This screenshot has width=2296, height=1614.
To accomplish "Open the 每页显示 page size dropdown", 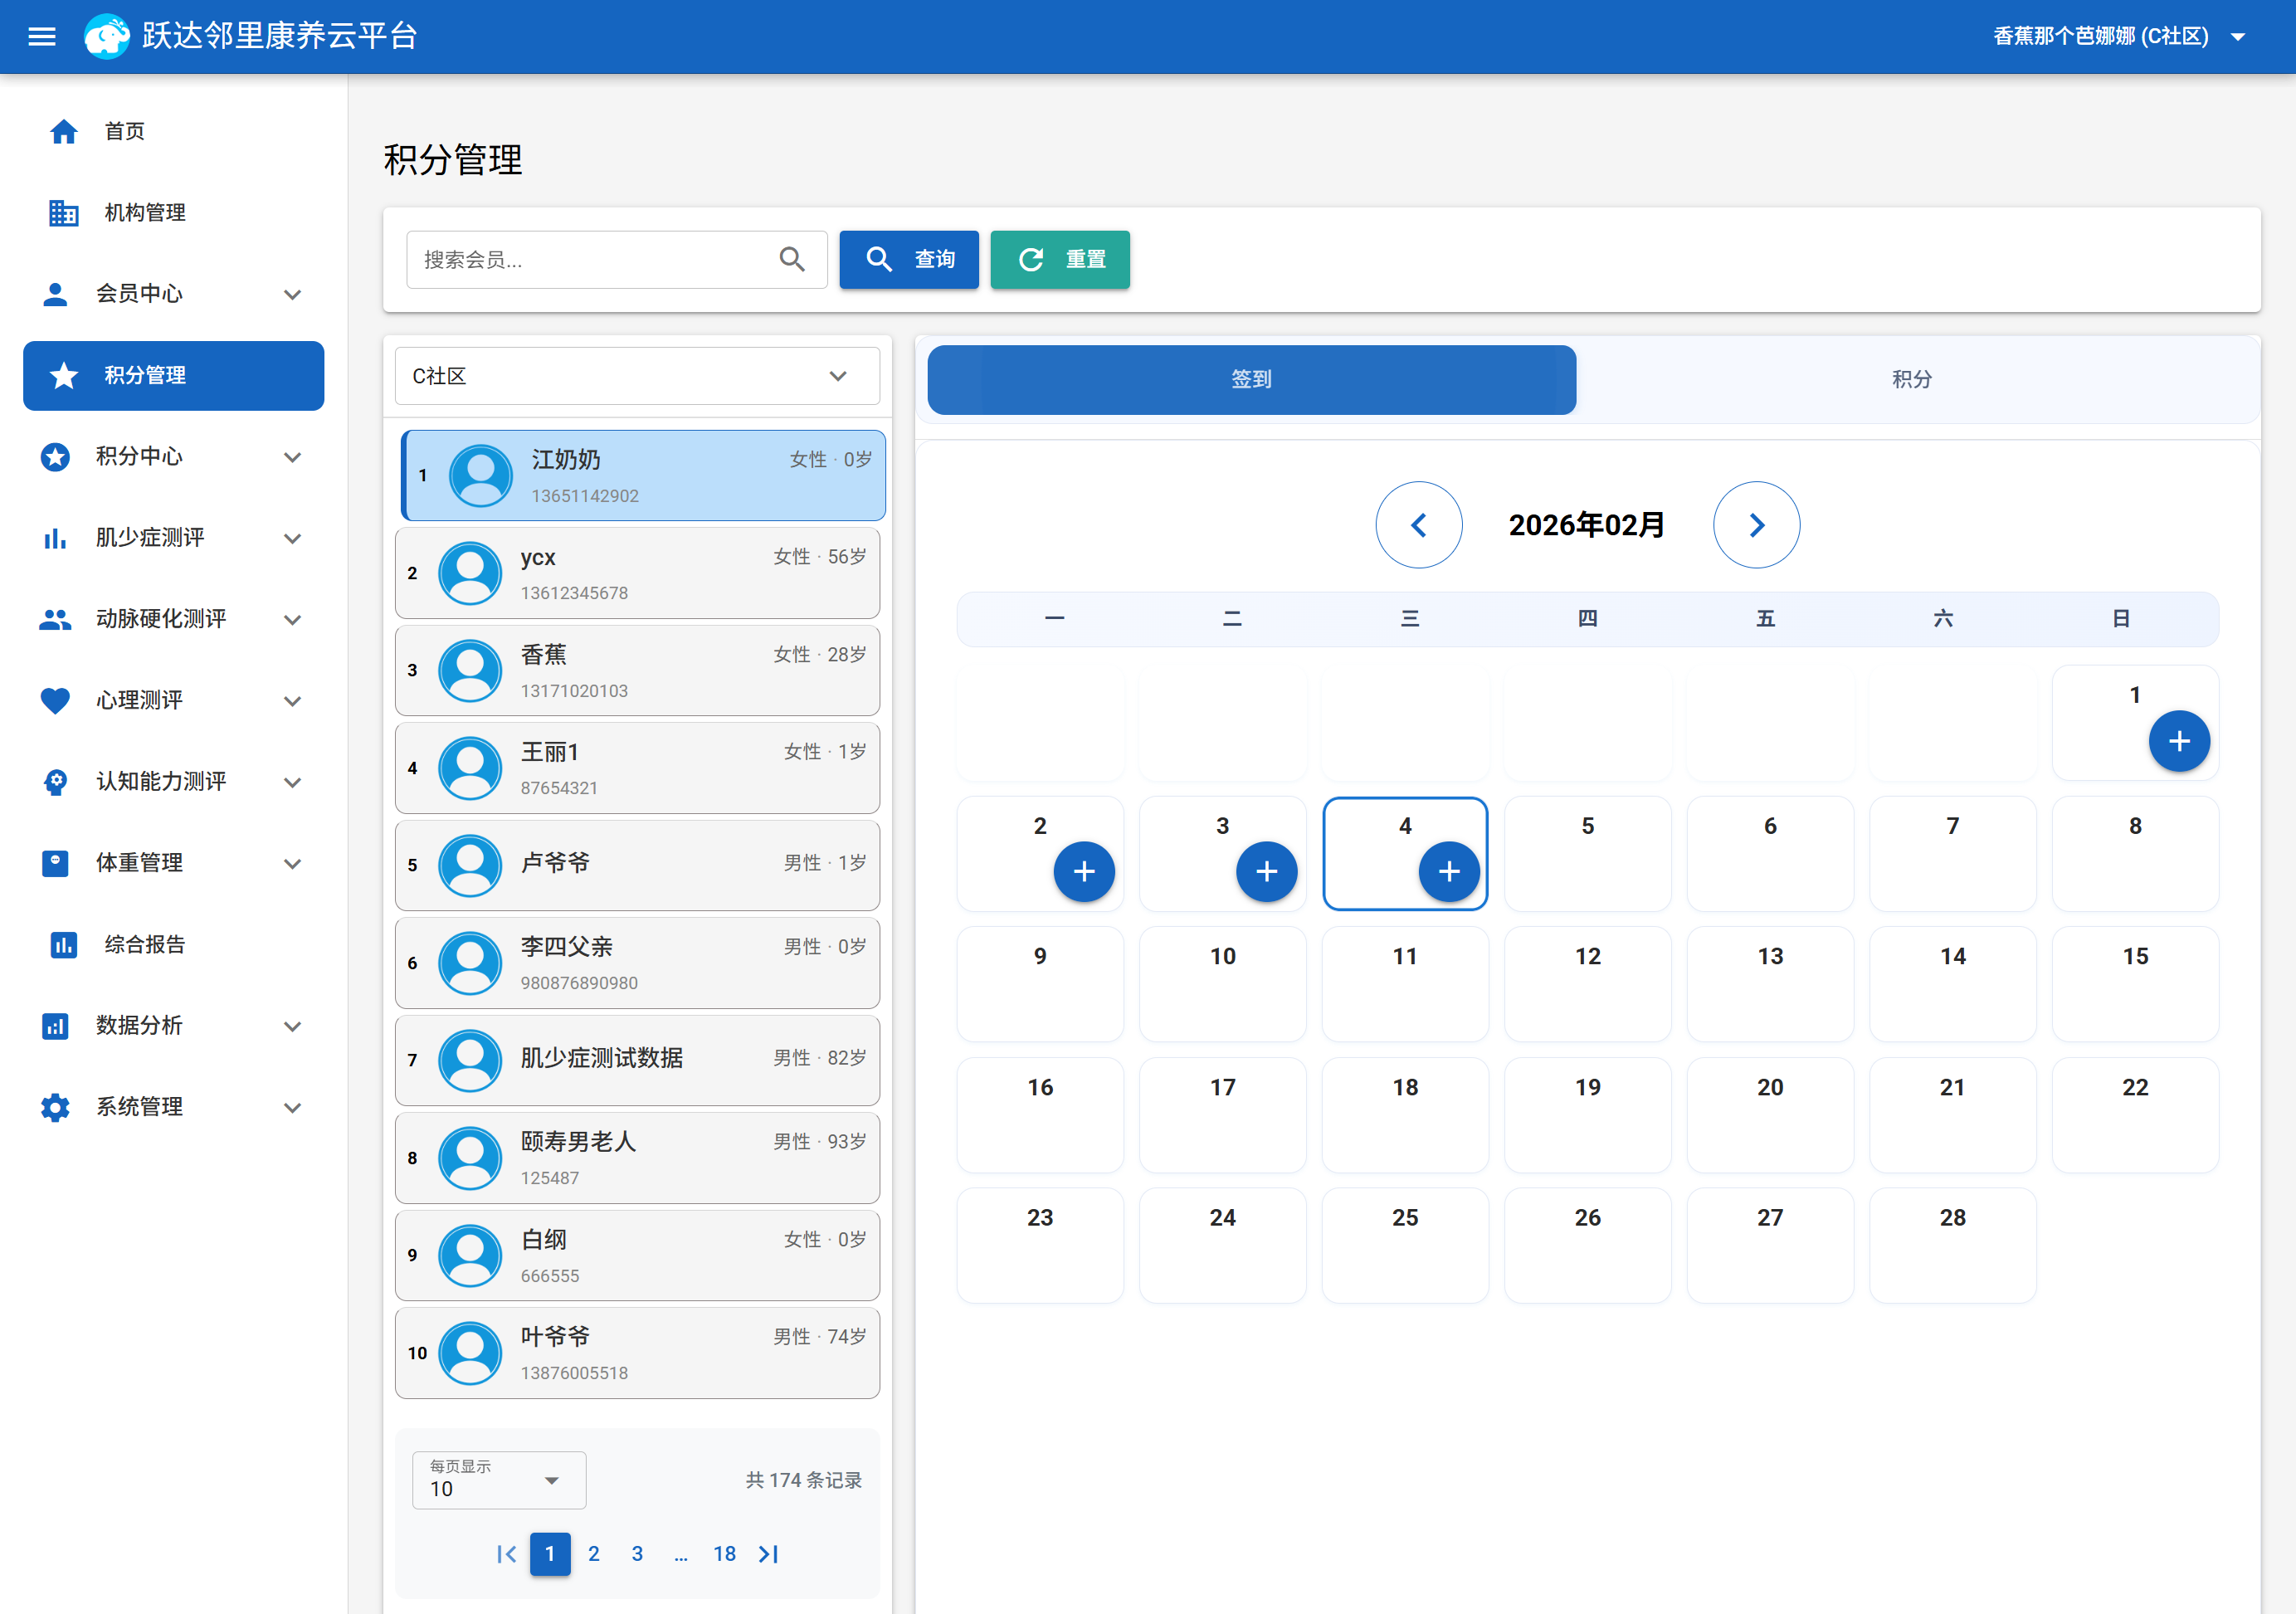I will 499,1480.
